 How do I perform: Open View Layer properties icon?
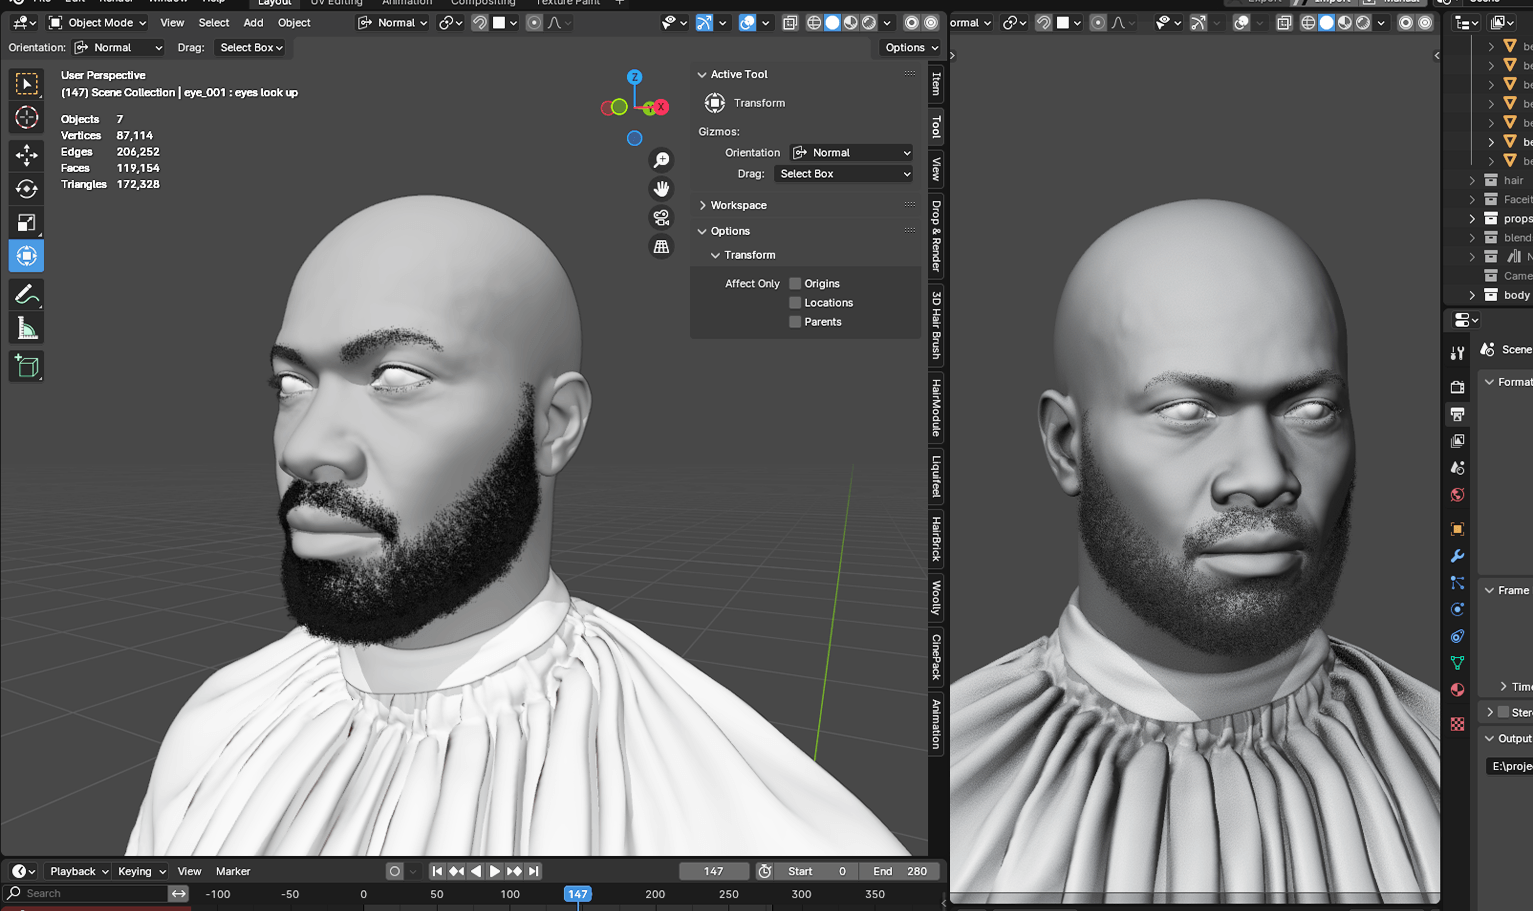1457,440
